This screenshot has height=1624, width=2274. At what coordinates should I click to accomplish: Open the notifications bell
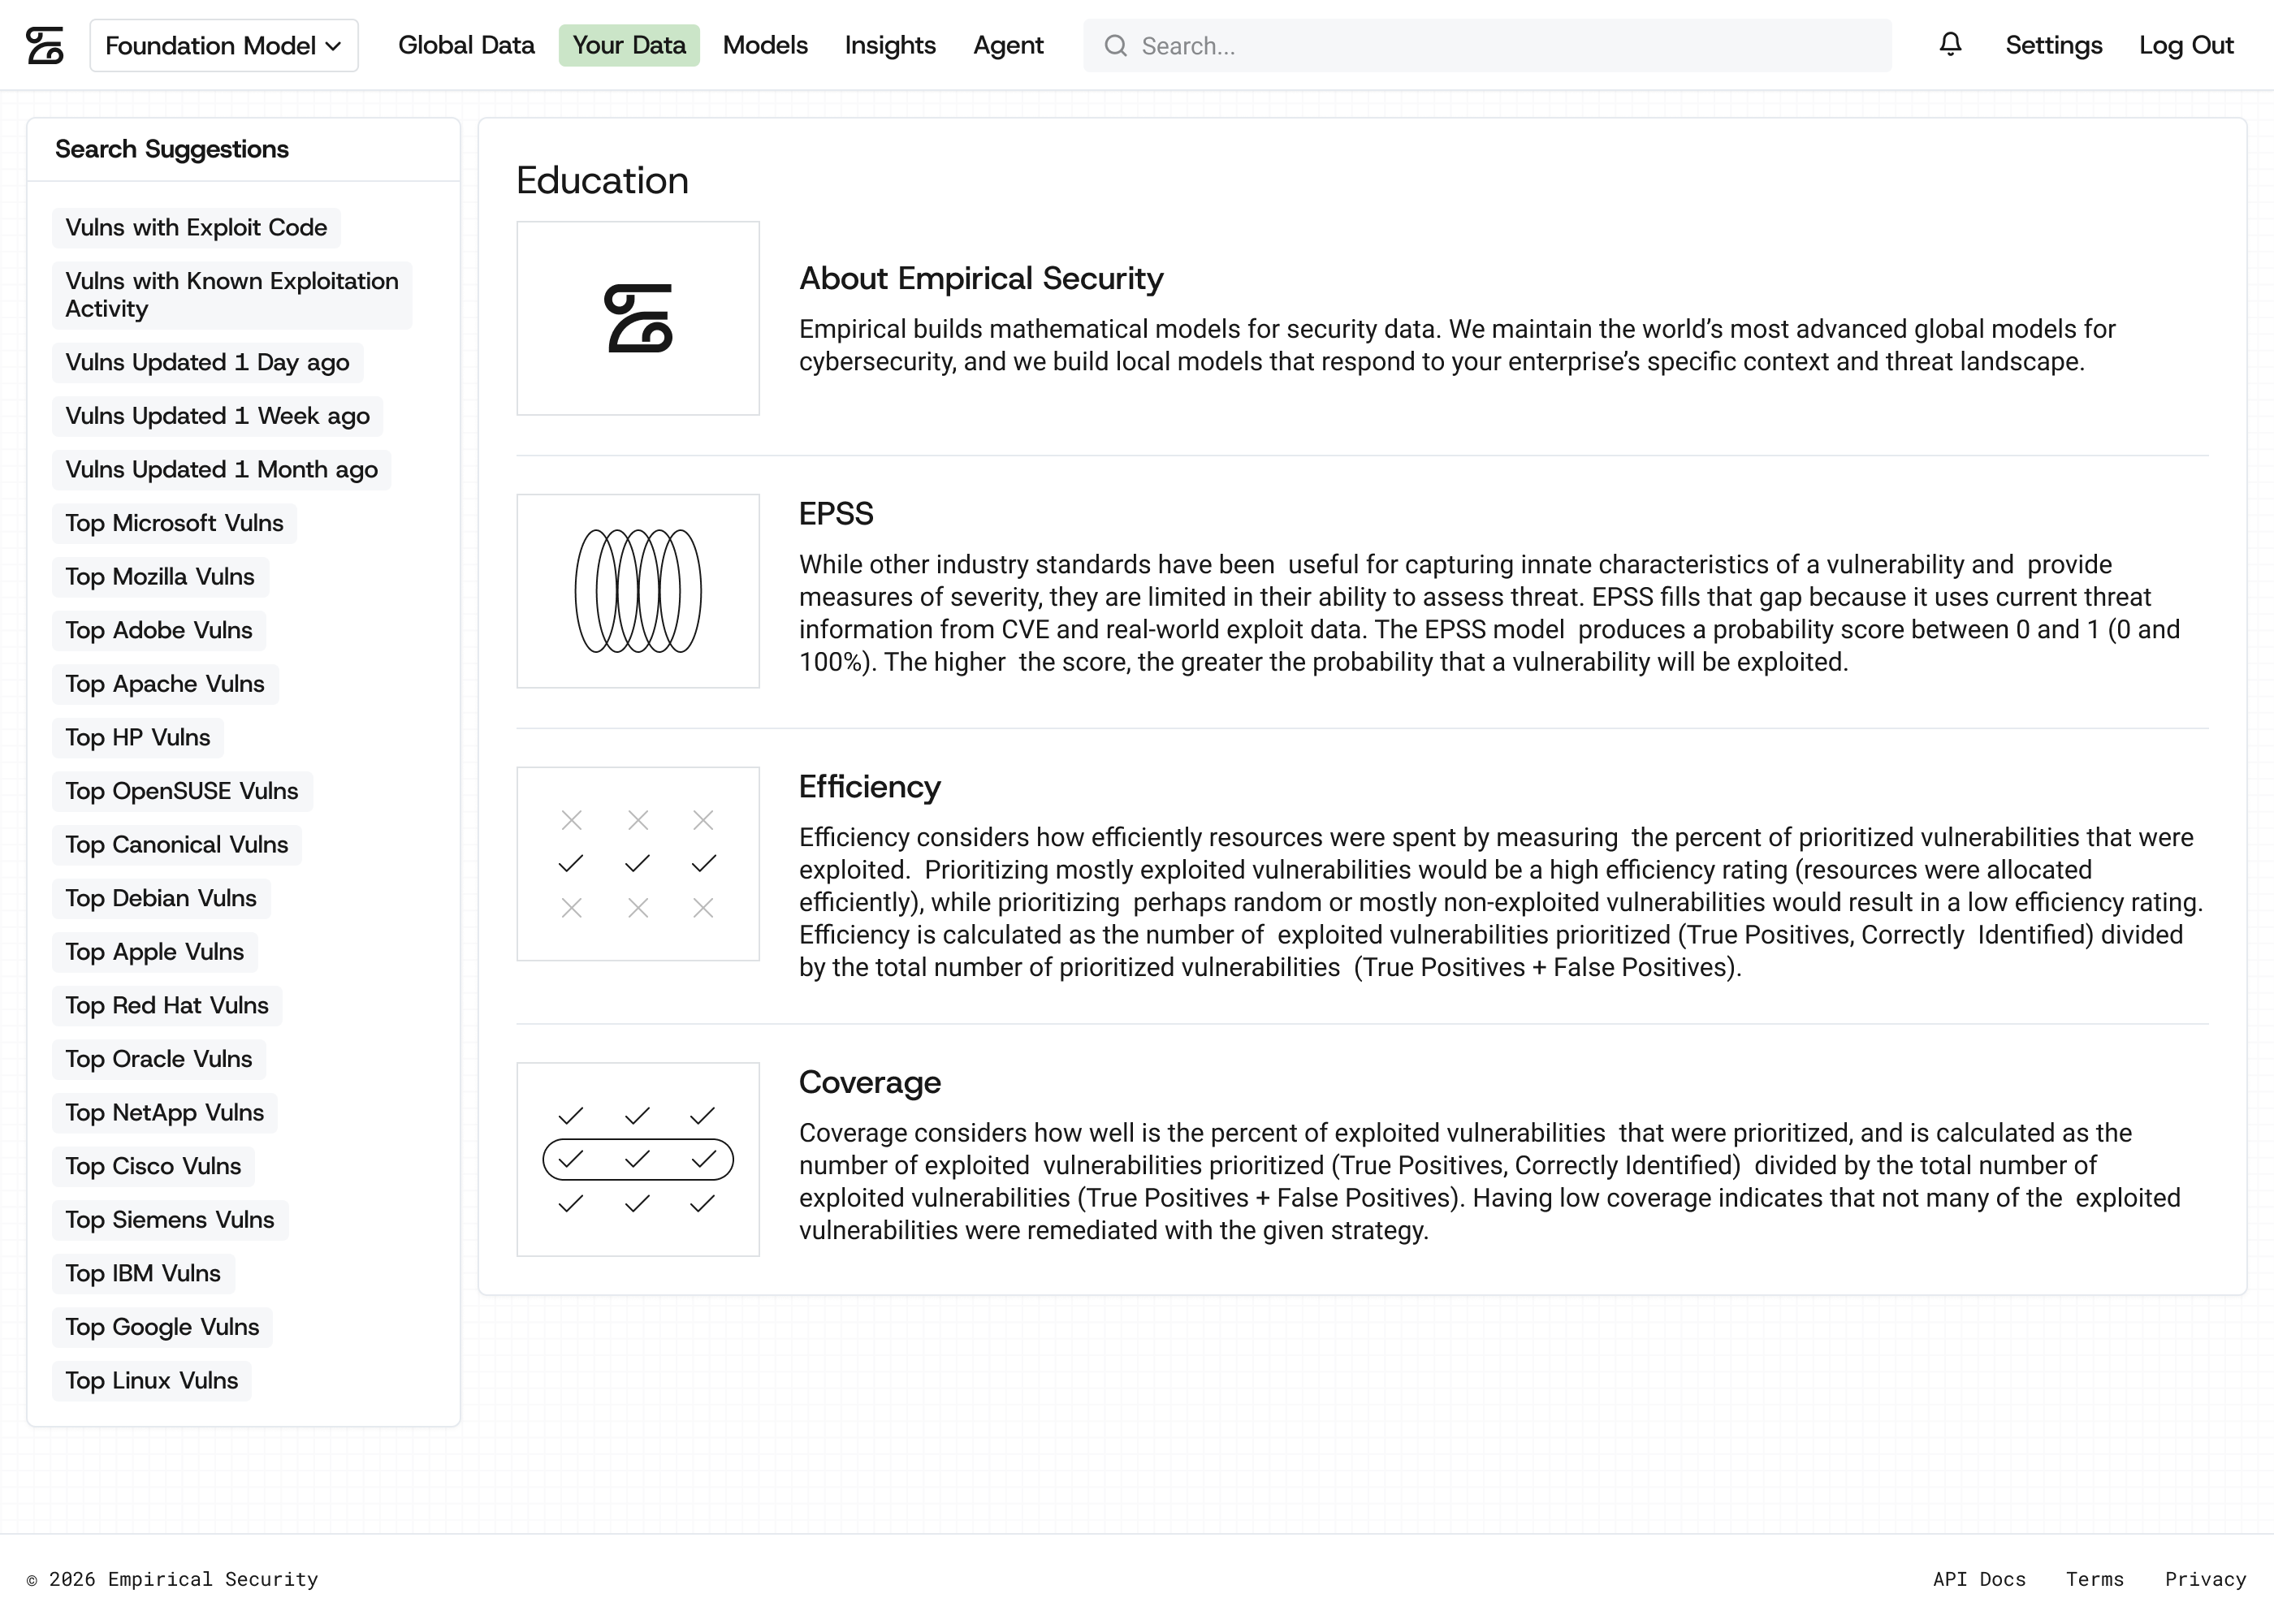pos(1950,44)
